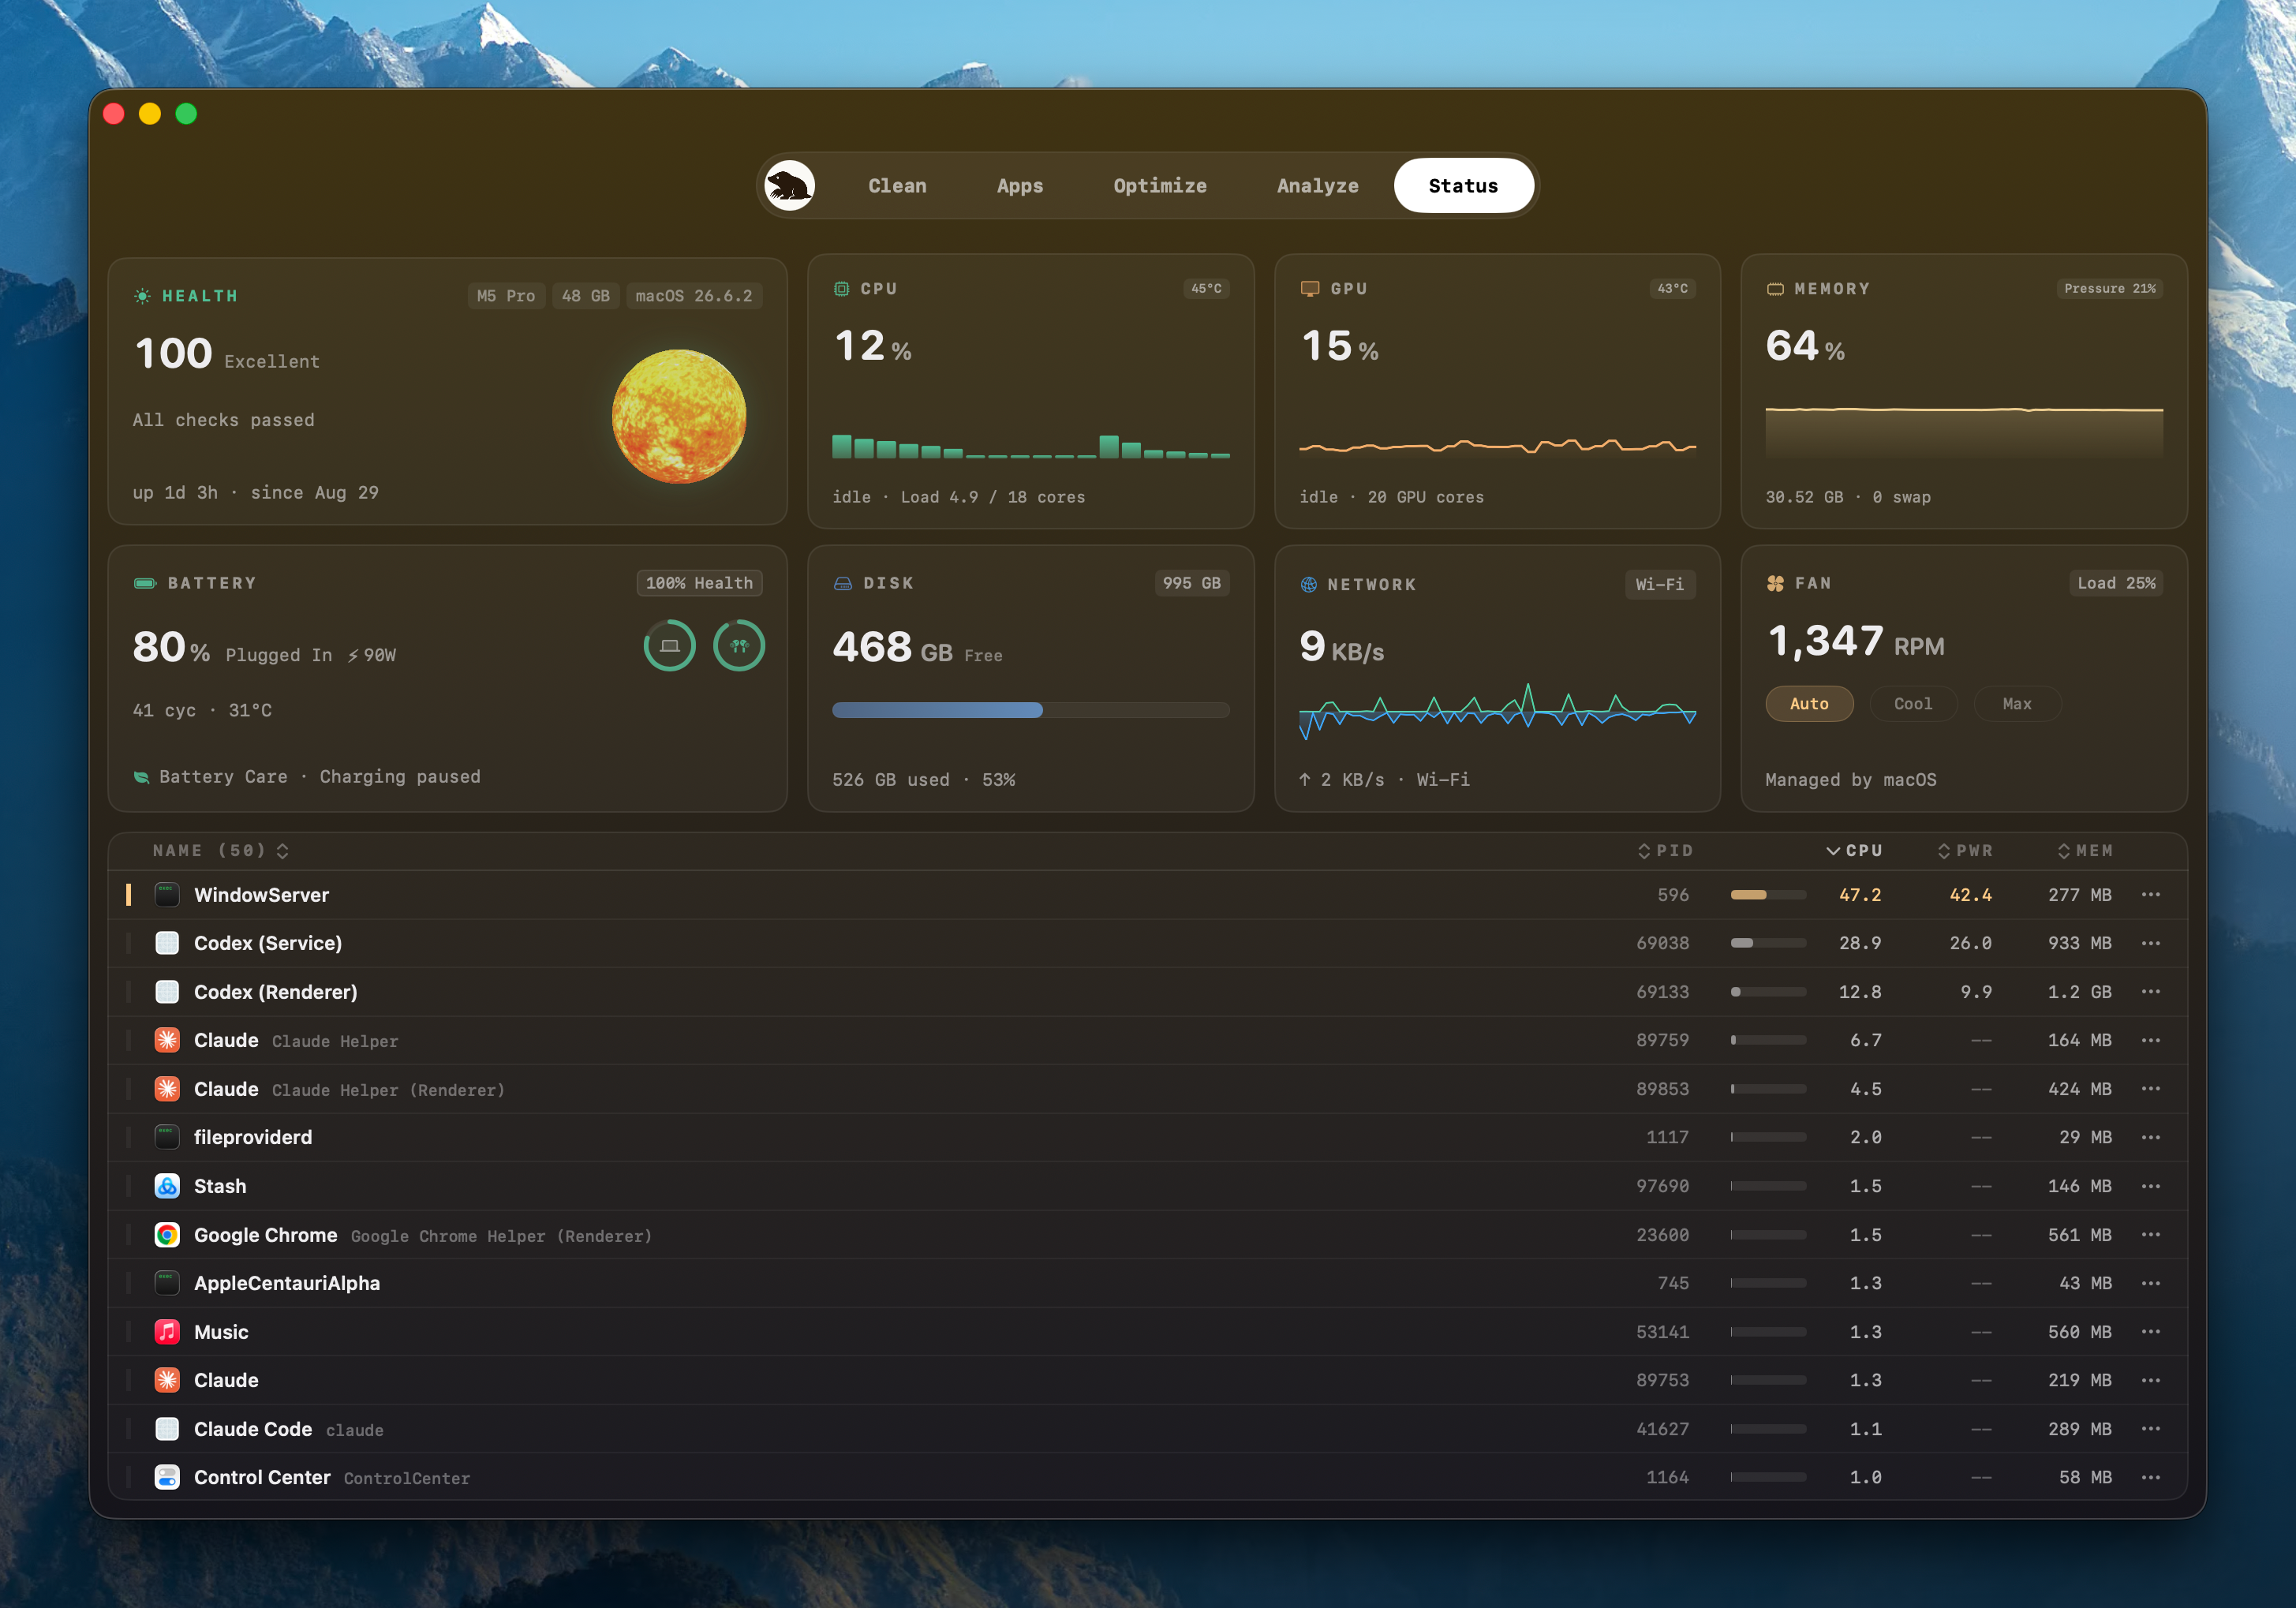Switch fan mode to Max
The height and width of the screenshot is (1608, 2296).
pyautogui.click(x=2017, y=704)
